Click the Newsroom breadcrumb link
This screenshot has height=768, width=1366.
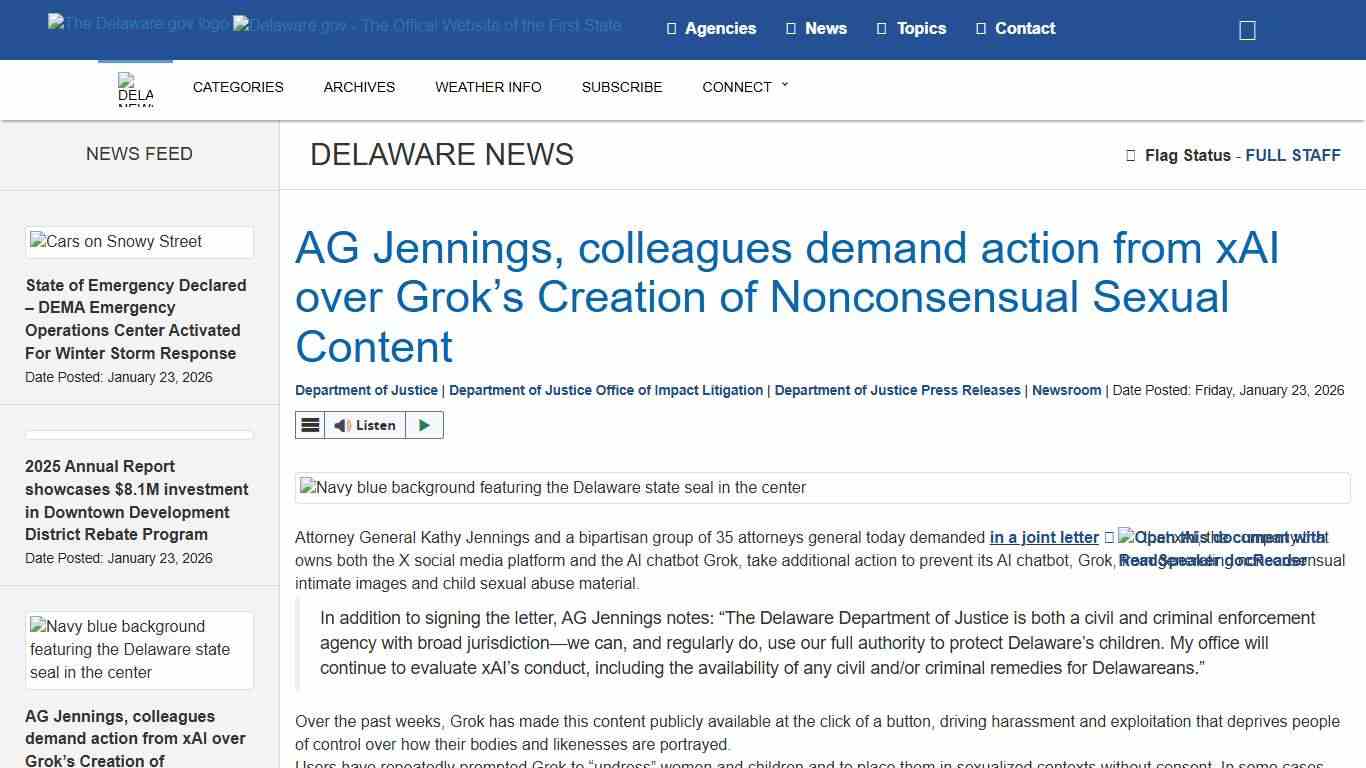[x=1066, y=390]
